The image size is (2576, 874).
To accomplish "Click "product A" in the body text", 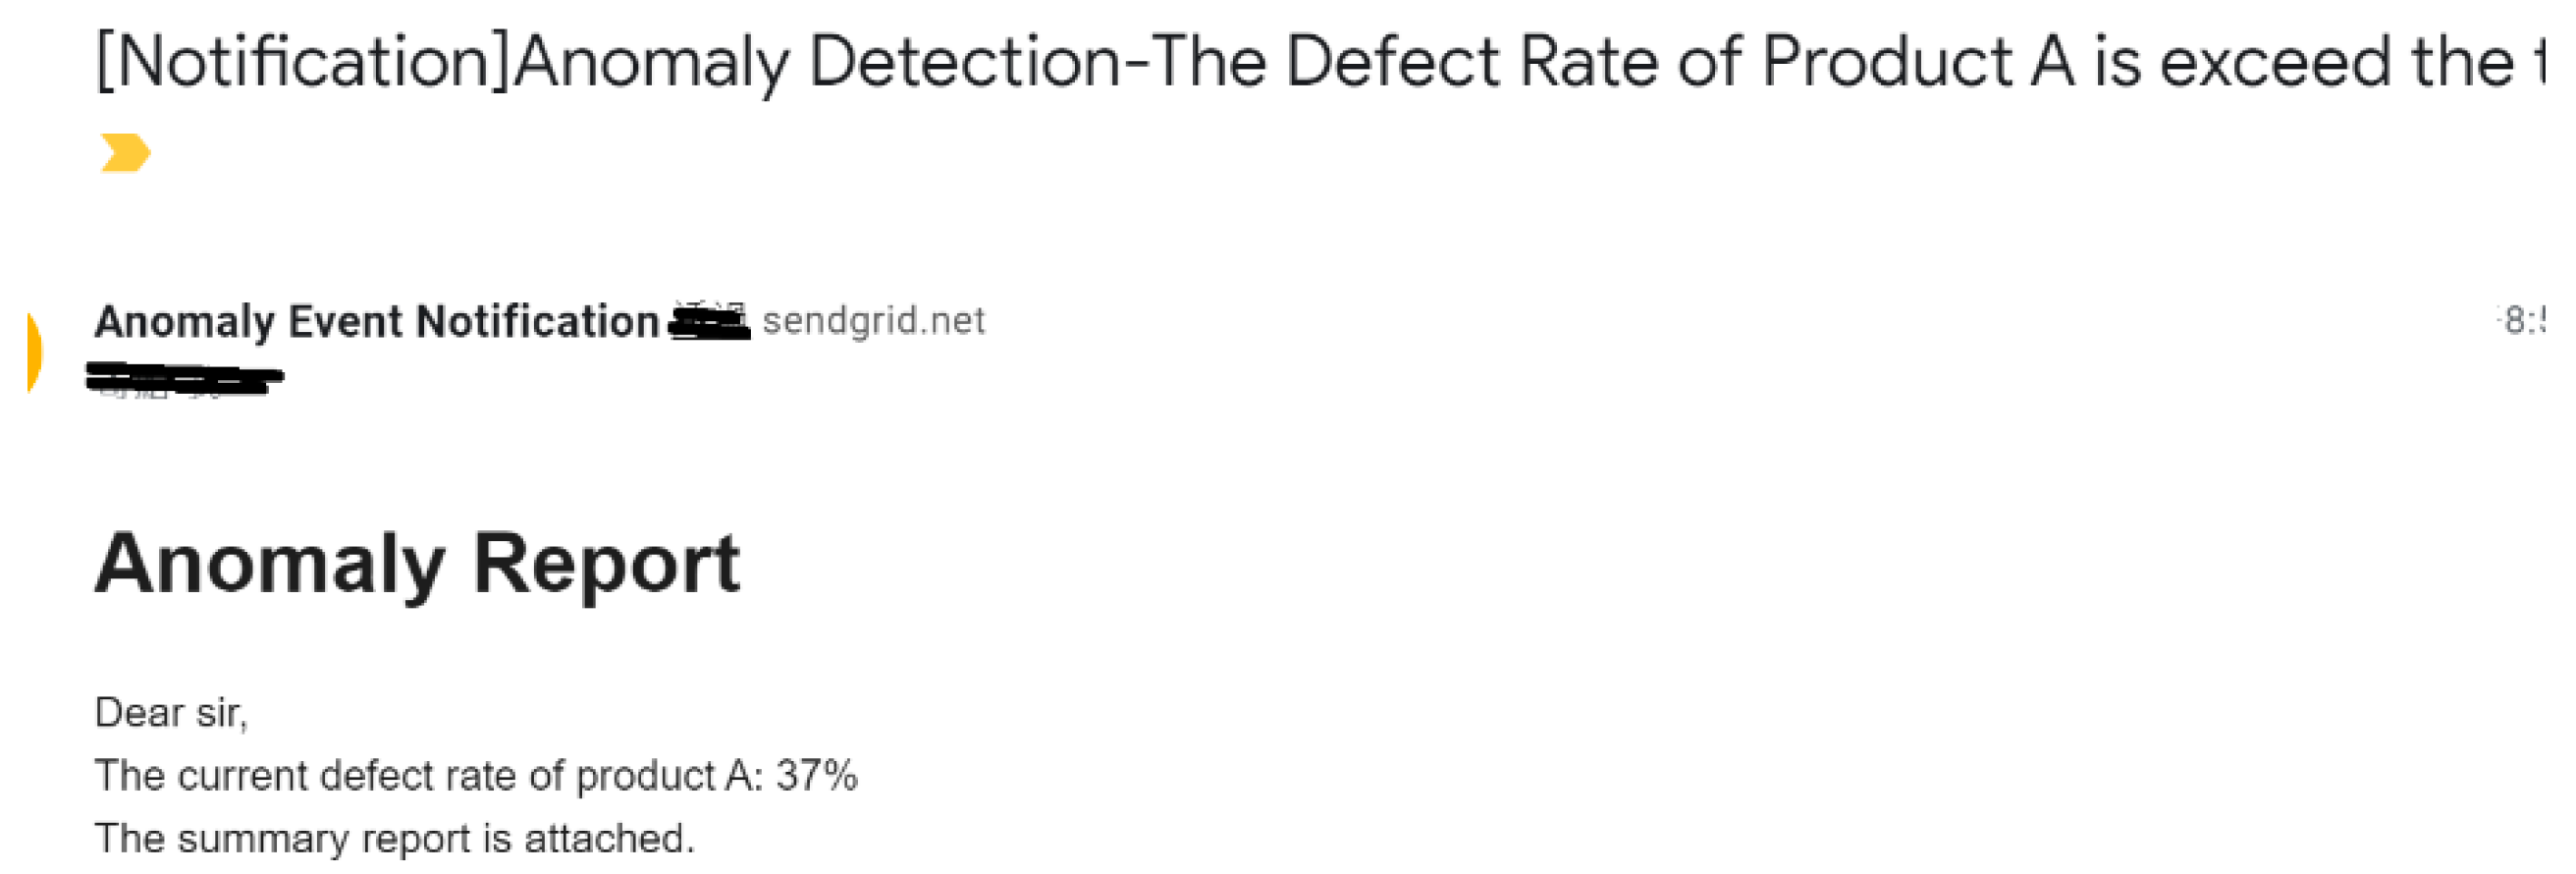I will pos(662,776).
